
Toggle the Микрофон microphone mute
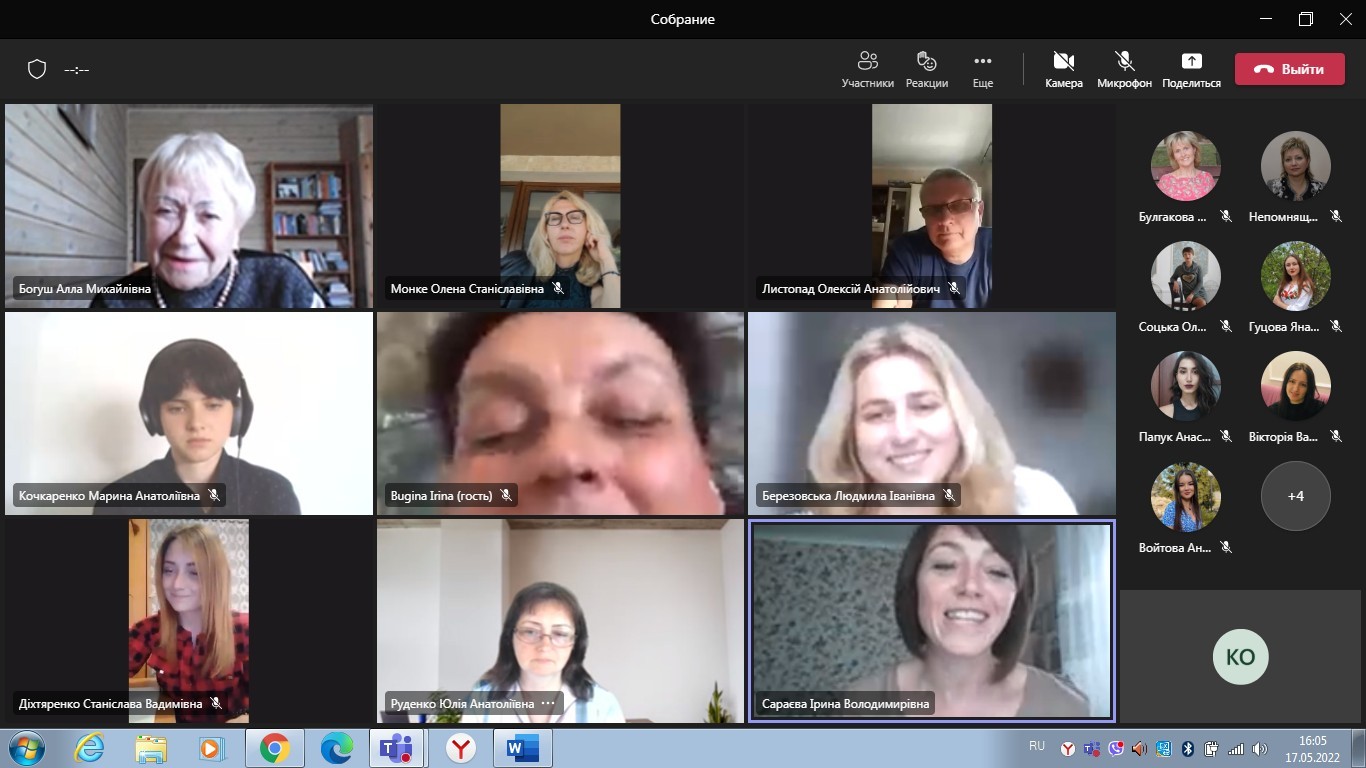[x=1124, y=70]
